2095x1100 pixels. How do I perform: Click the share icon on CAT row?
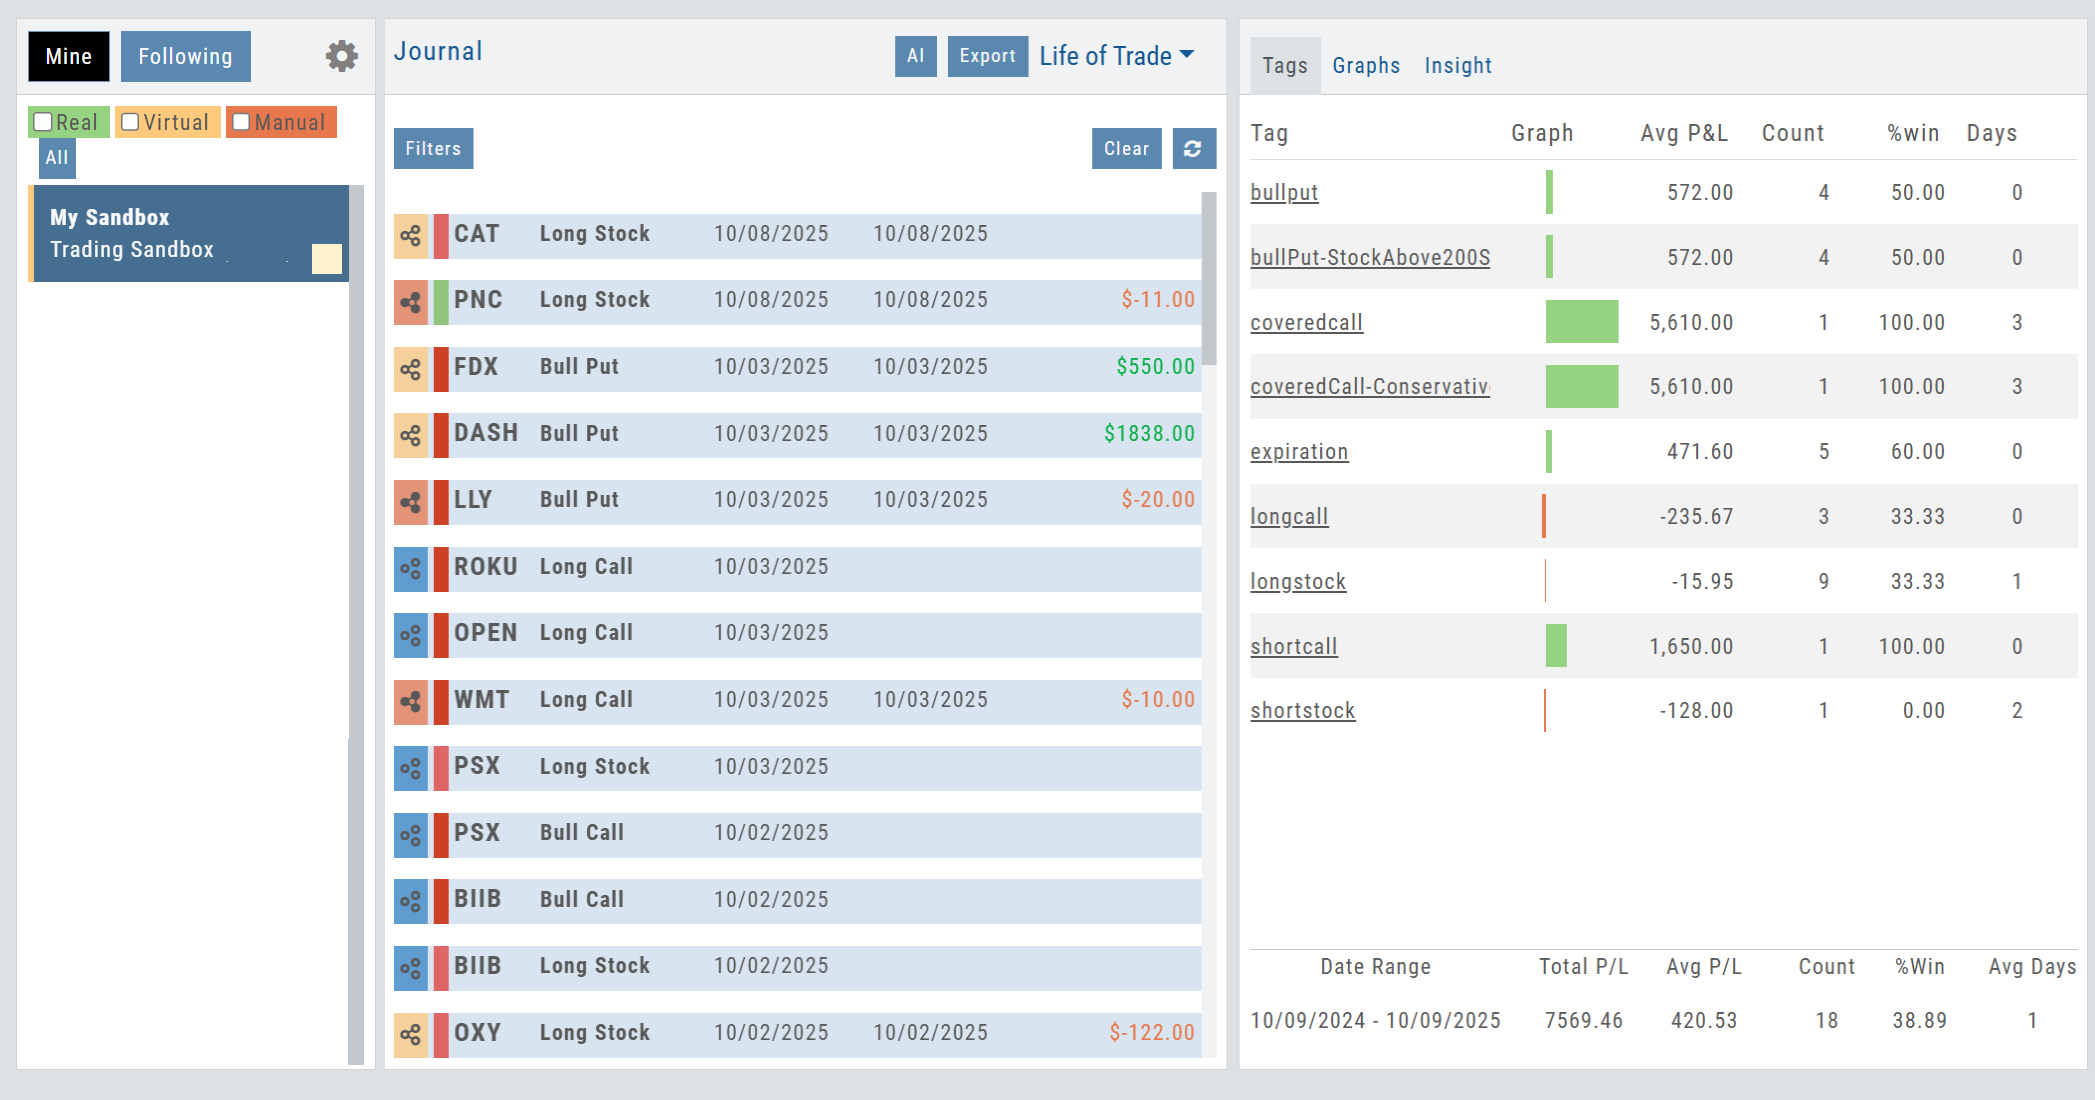coord(410,236)
